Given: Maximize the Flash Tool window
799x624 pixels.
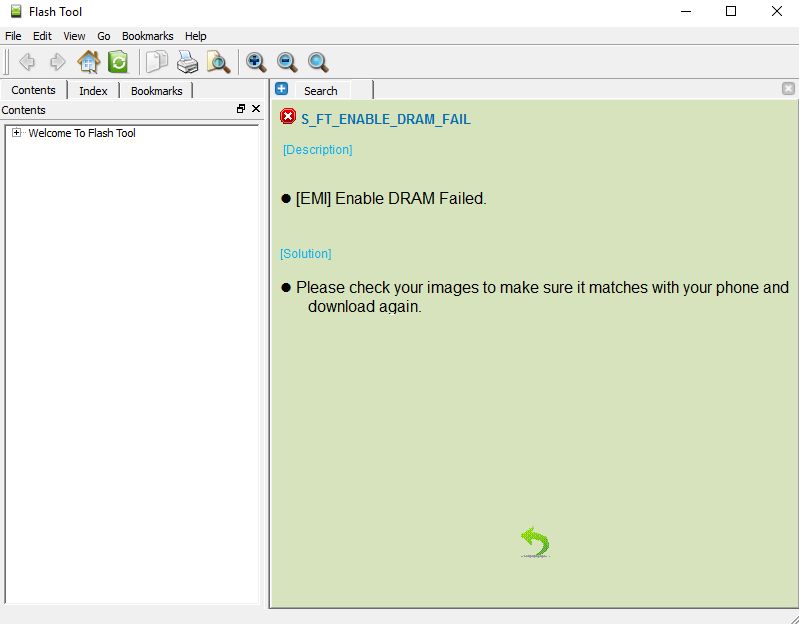Looking at the screenshot, I should pos(731,11).
